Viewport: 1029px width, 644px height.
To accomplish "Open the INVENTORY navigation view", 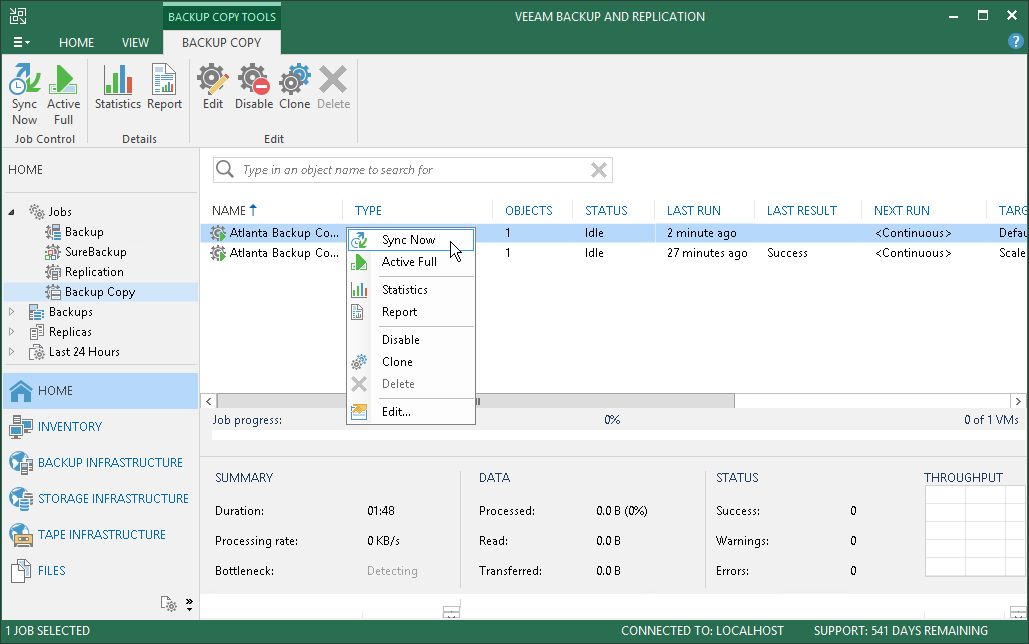I will click(100, 427).
